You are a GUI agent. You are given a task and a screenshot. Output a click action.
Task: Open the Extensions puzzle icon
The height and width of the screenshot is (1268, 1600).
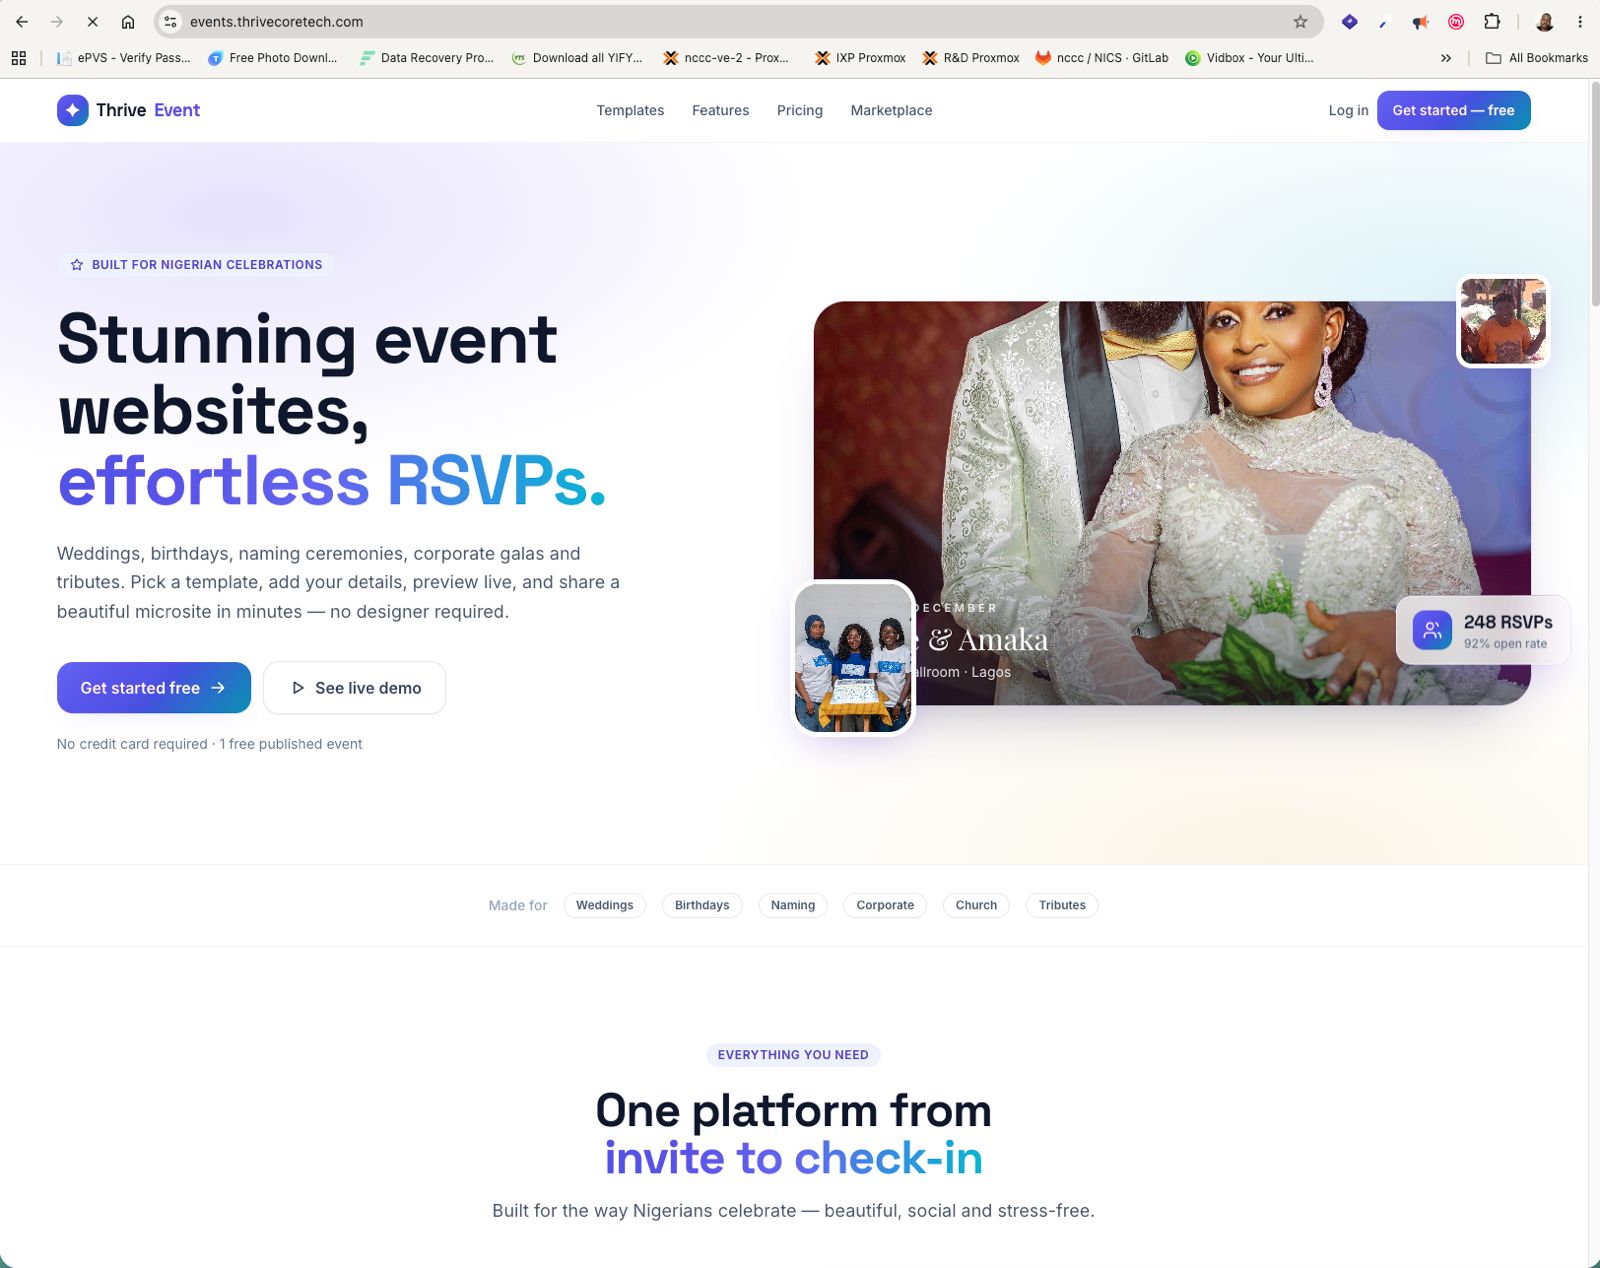1492,21
